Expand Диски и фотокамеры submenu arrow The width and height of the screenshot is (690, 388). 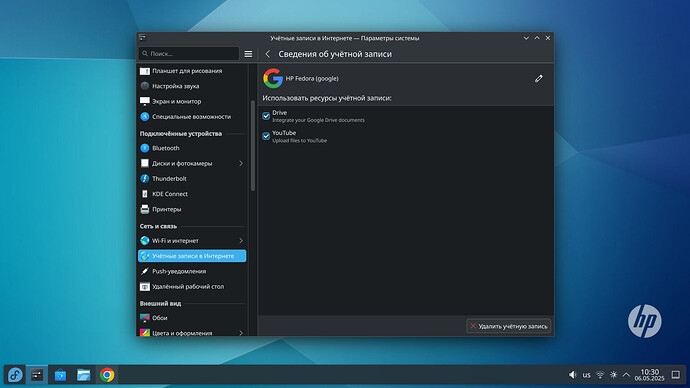[241, 163]
